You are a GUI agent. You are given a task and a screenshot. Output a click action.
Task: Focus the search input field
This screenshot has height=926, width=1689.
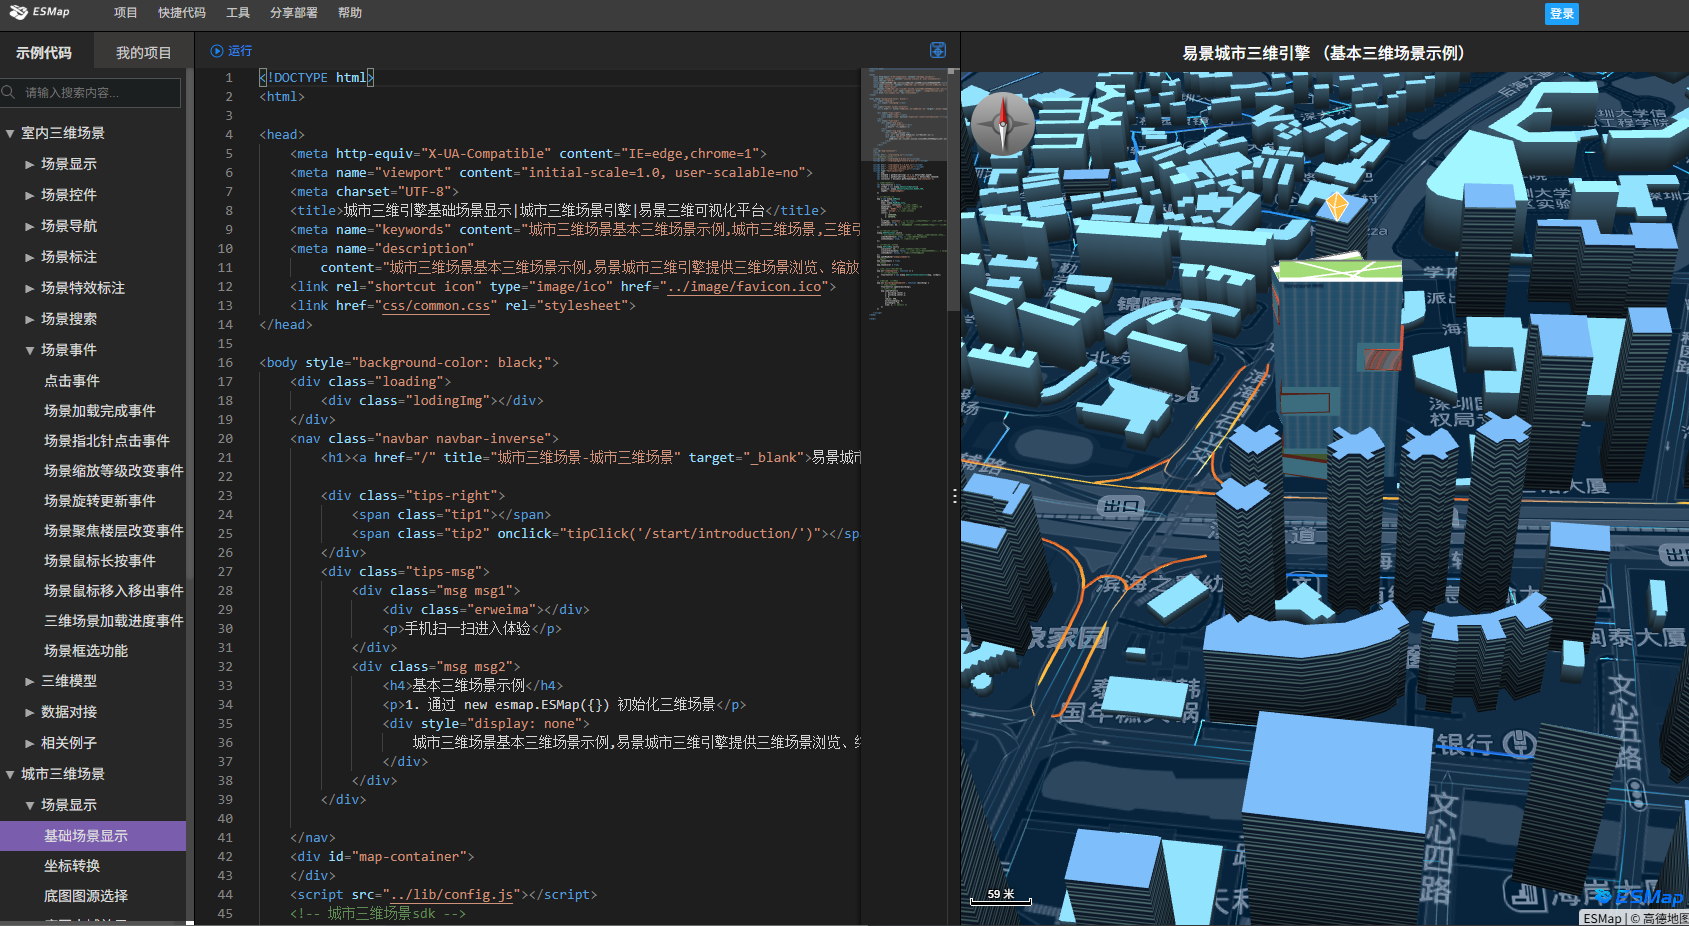click(92, 92)
